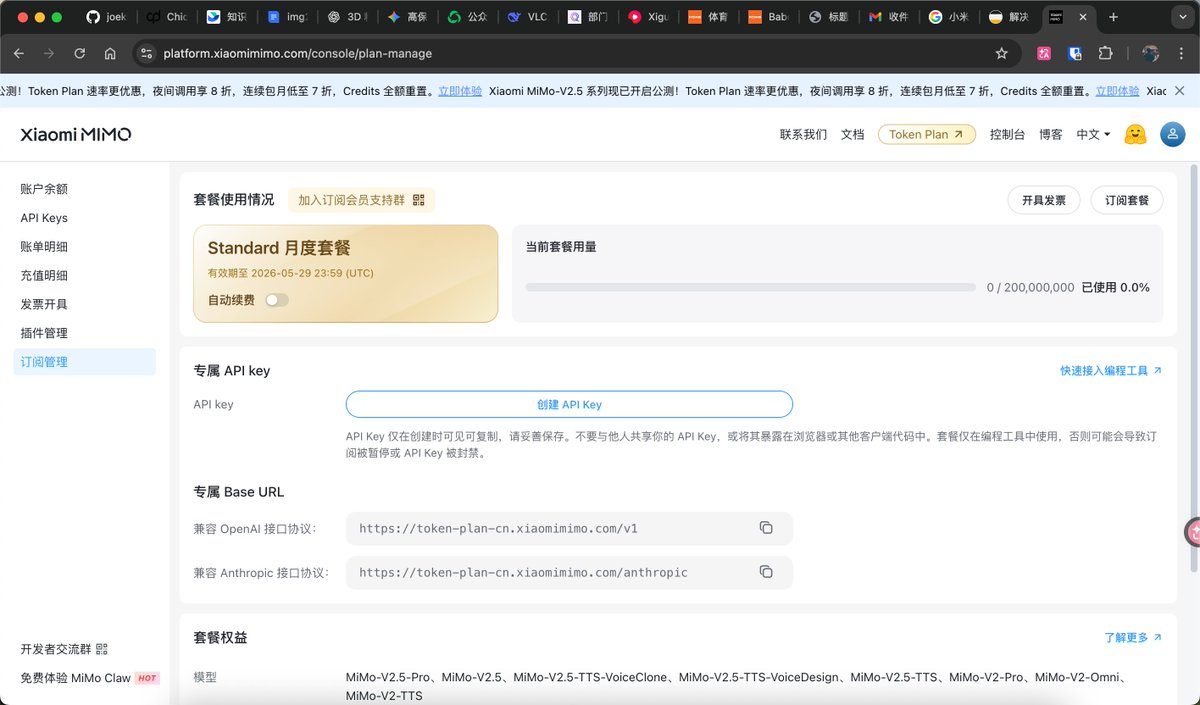Open the Extensions puzzle piece menu
This screenshot has height=705, width=1200.
tap(1105, 53)
